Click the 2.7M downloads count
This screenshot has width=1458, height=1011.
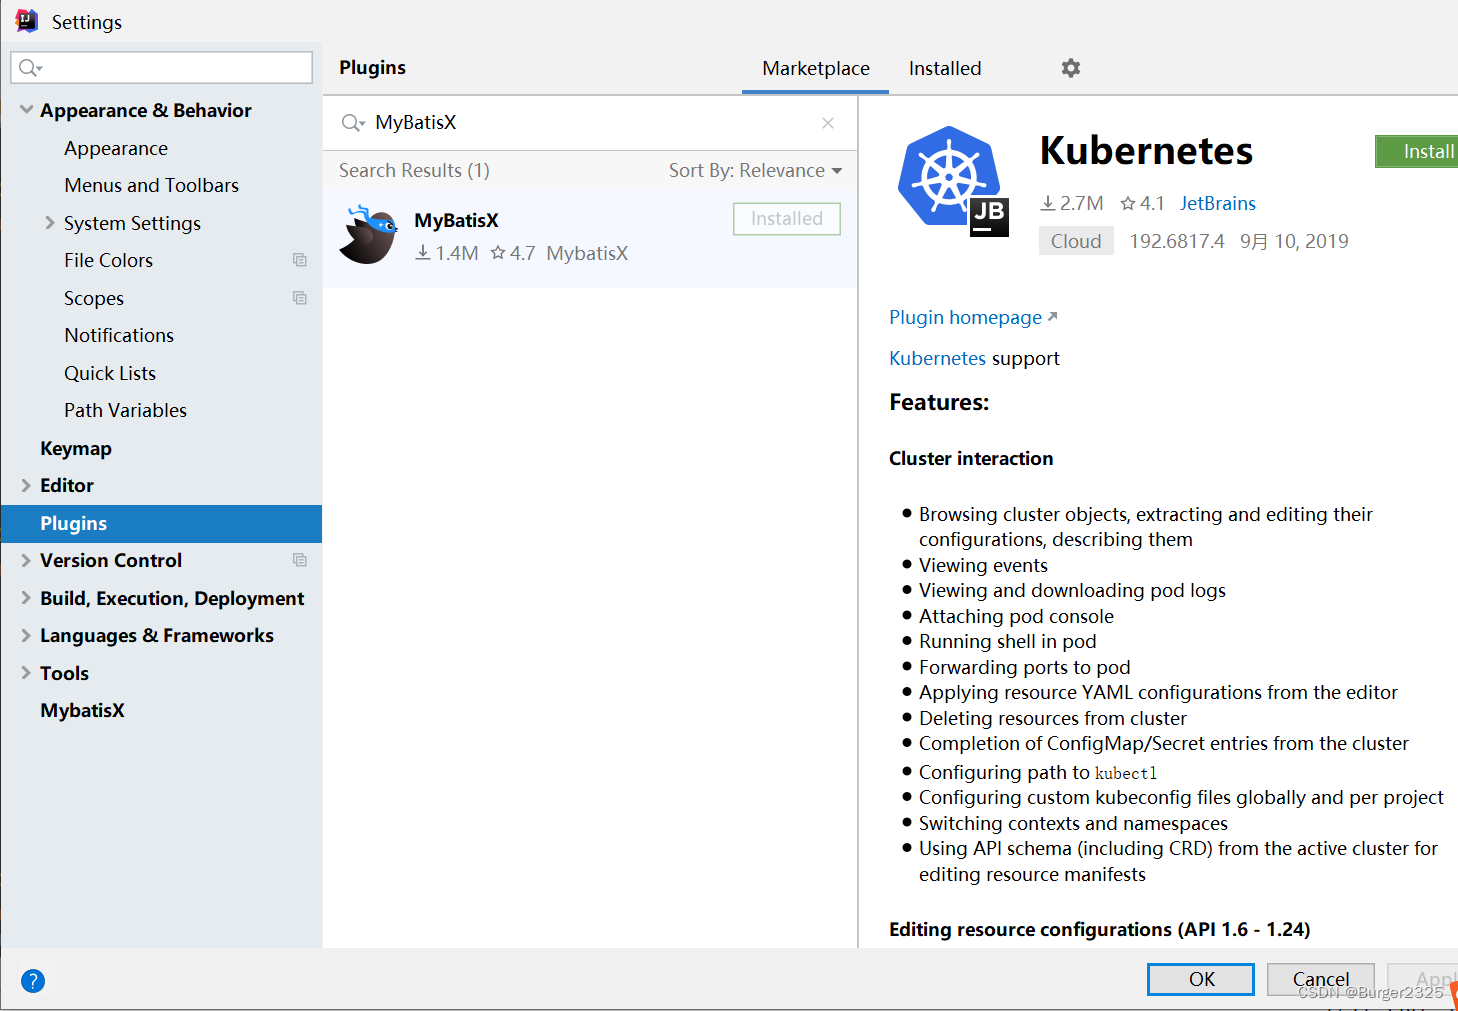pyautogui.click(x=1071, y=203)
